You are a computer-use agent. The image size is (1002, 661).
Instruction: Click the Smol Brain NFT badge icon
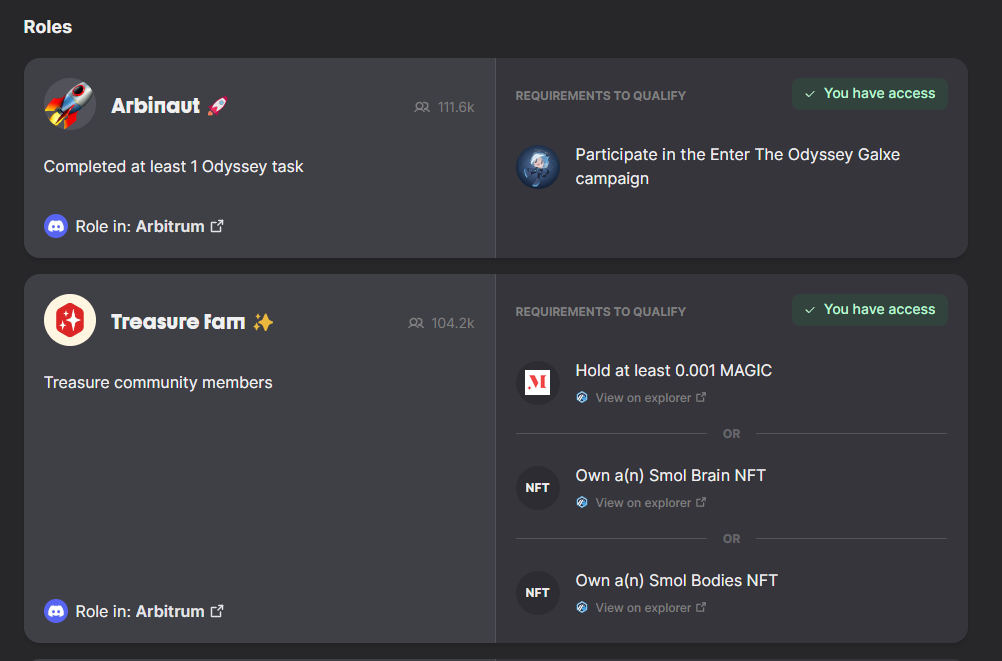coord(538,488)
